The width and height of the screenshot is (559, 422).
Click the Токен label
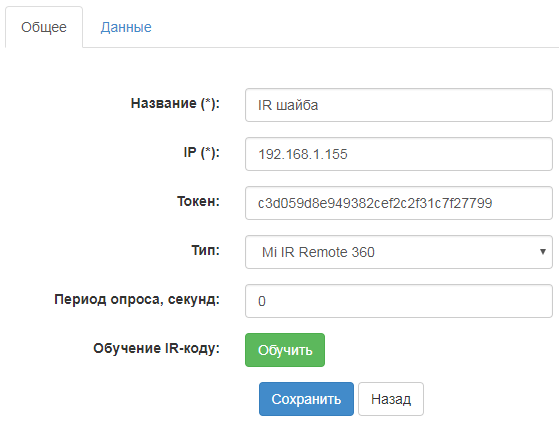198,201
